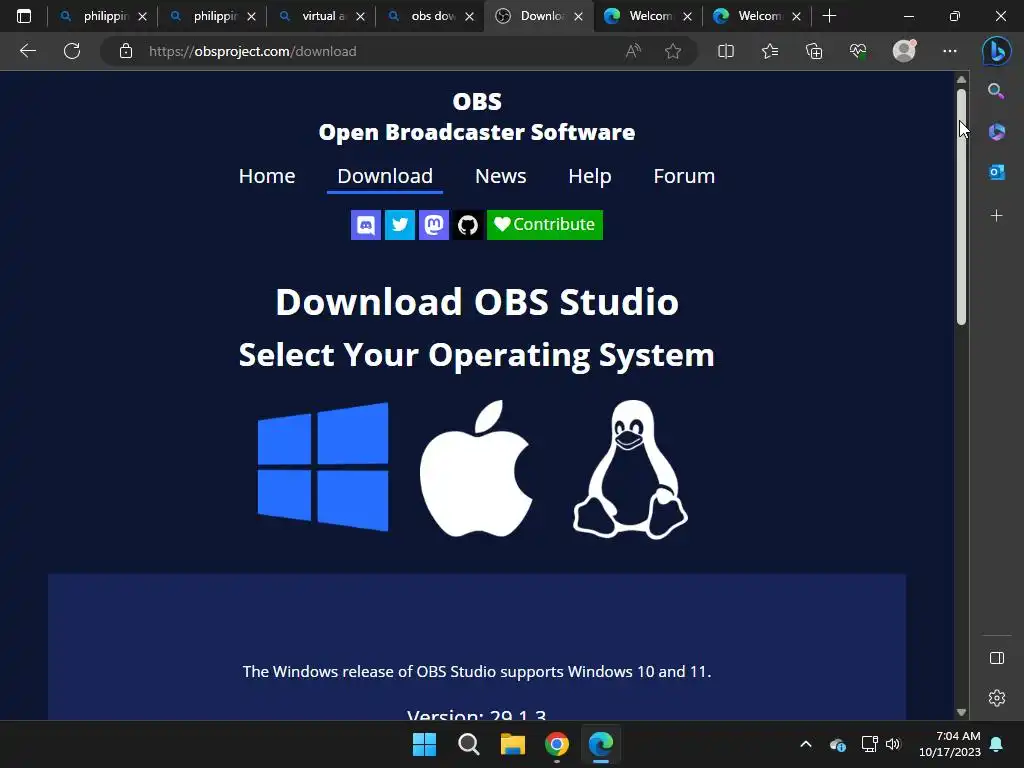Reload the page with refresh icon
The image size is (1024, 768).
click(x=72, y=51)
